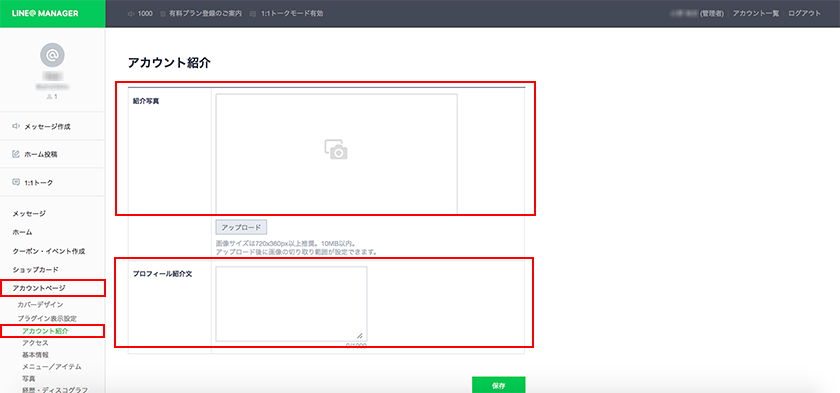
Task: Click the 紹介写真 image preview area
Action: click(336, 154)
